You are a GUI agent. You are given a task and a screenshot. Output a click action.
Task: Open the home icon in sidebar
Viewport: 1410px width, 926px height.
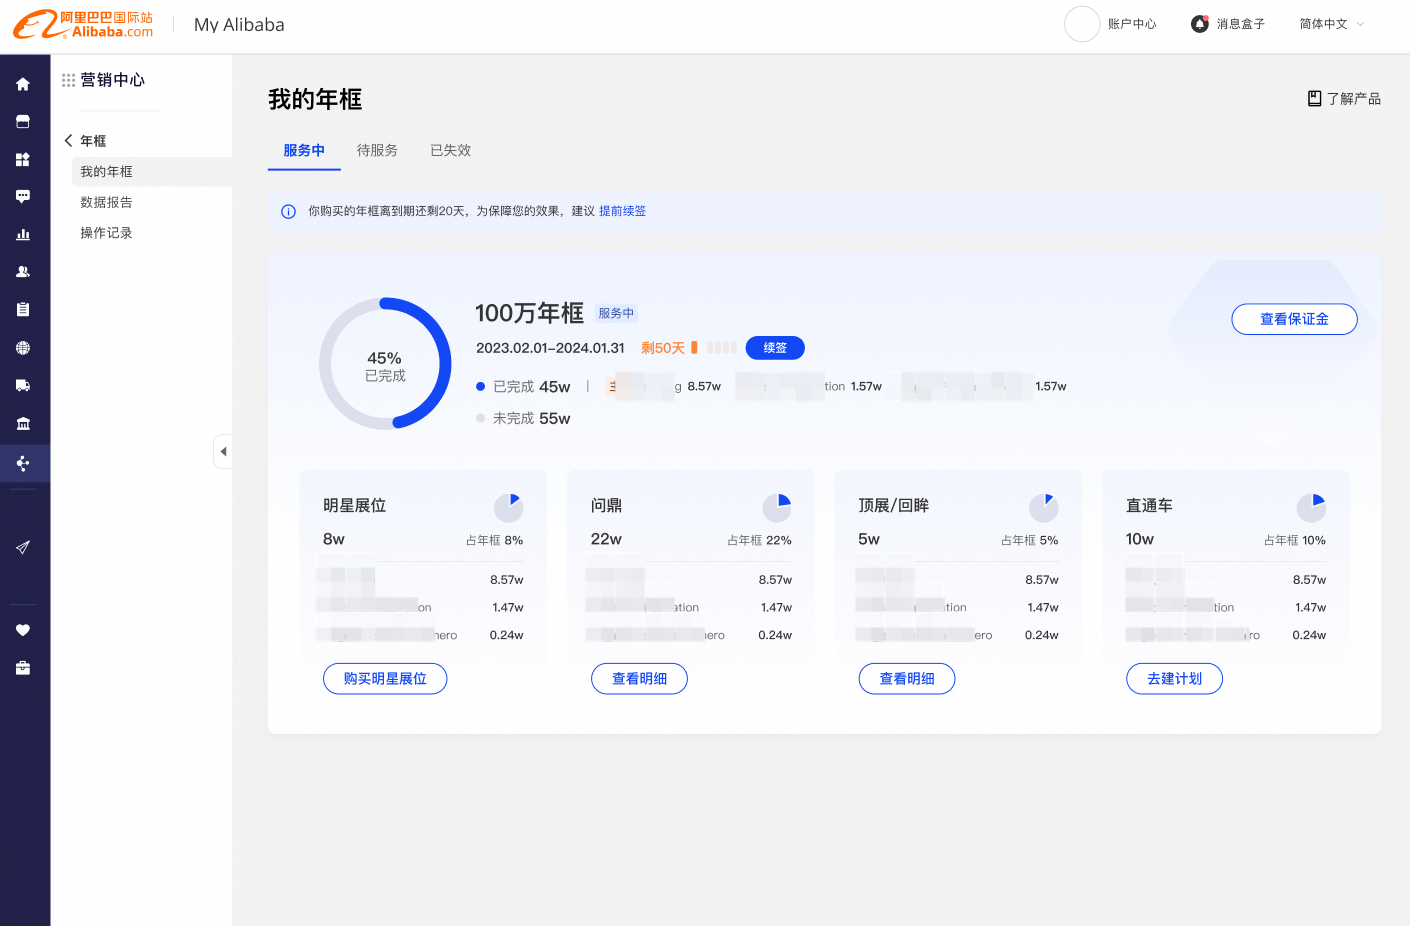[x=23, y=84]
